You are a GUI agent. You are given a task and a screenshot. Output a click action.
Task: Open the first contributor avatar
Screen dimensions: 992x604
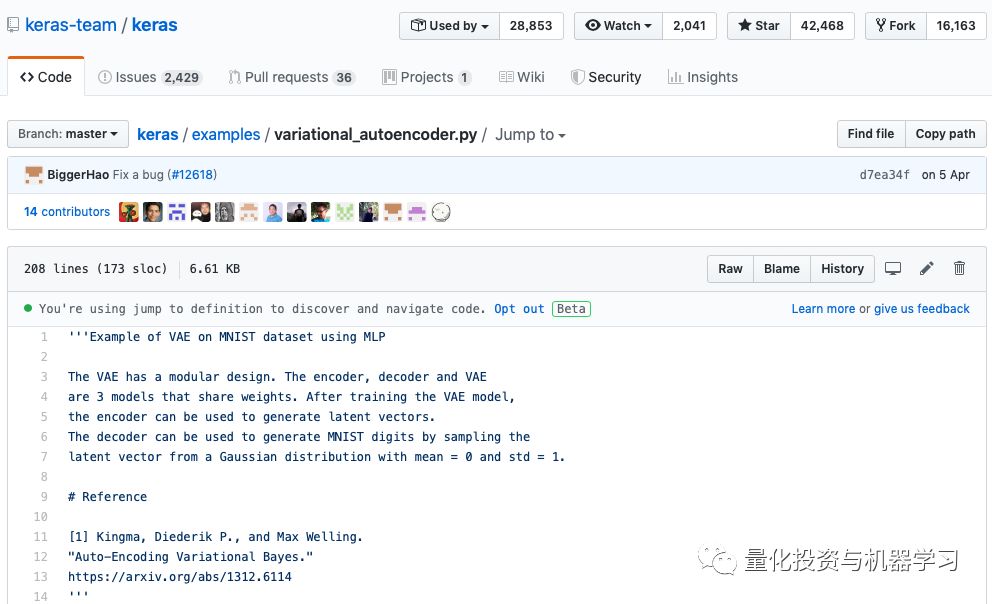(x=128, y=212)
